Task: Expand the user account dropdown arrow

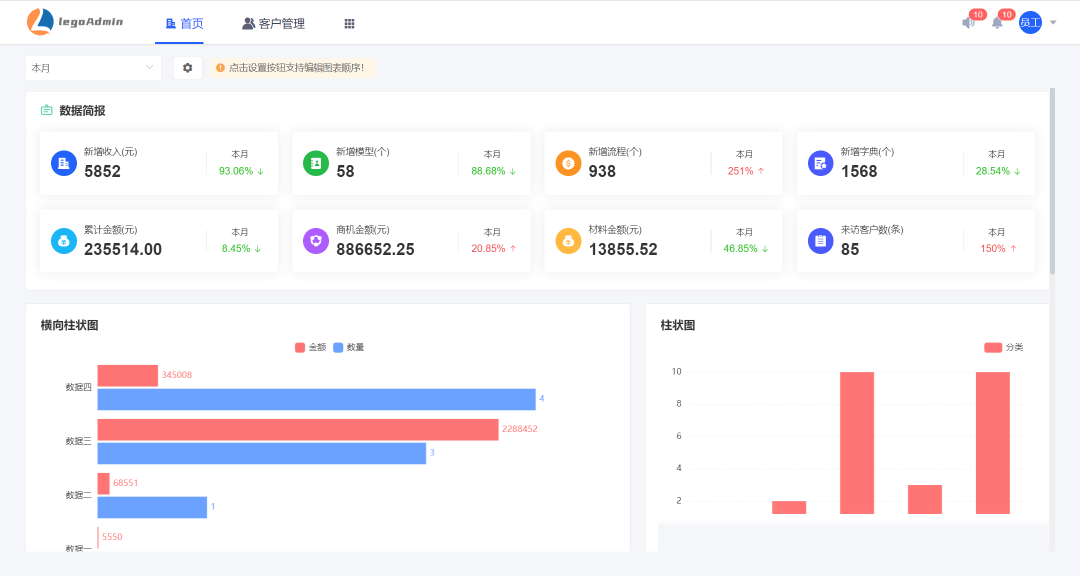Action: (x=1053, y=23)
